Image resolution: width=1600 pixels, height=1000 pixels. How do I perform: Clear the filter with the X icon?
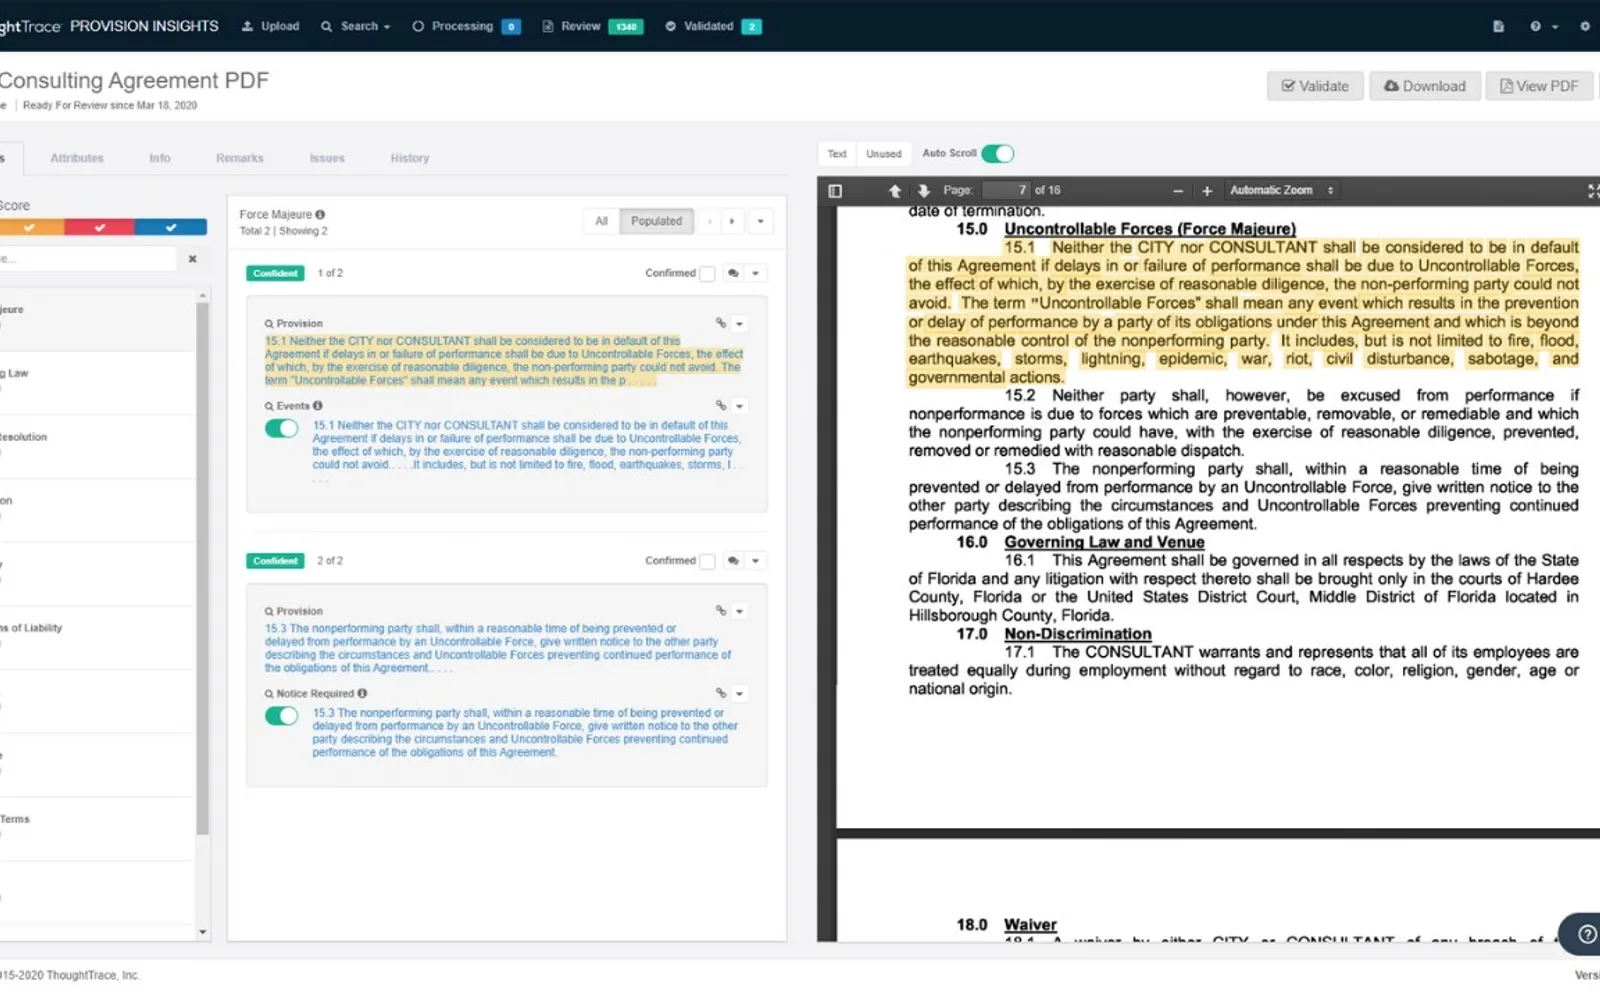(192, 259)
